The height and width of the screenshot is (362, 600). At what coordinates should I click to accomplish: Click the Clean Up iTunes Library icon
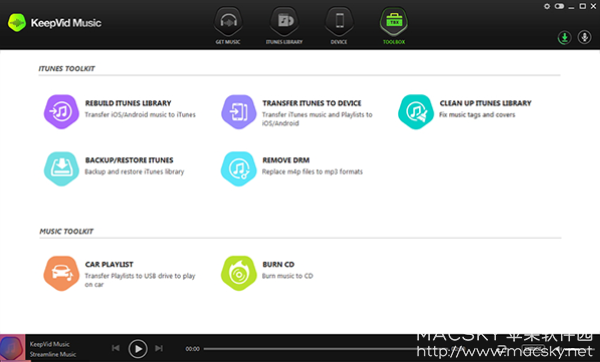(x=416, y=112)
